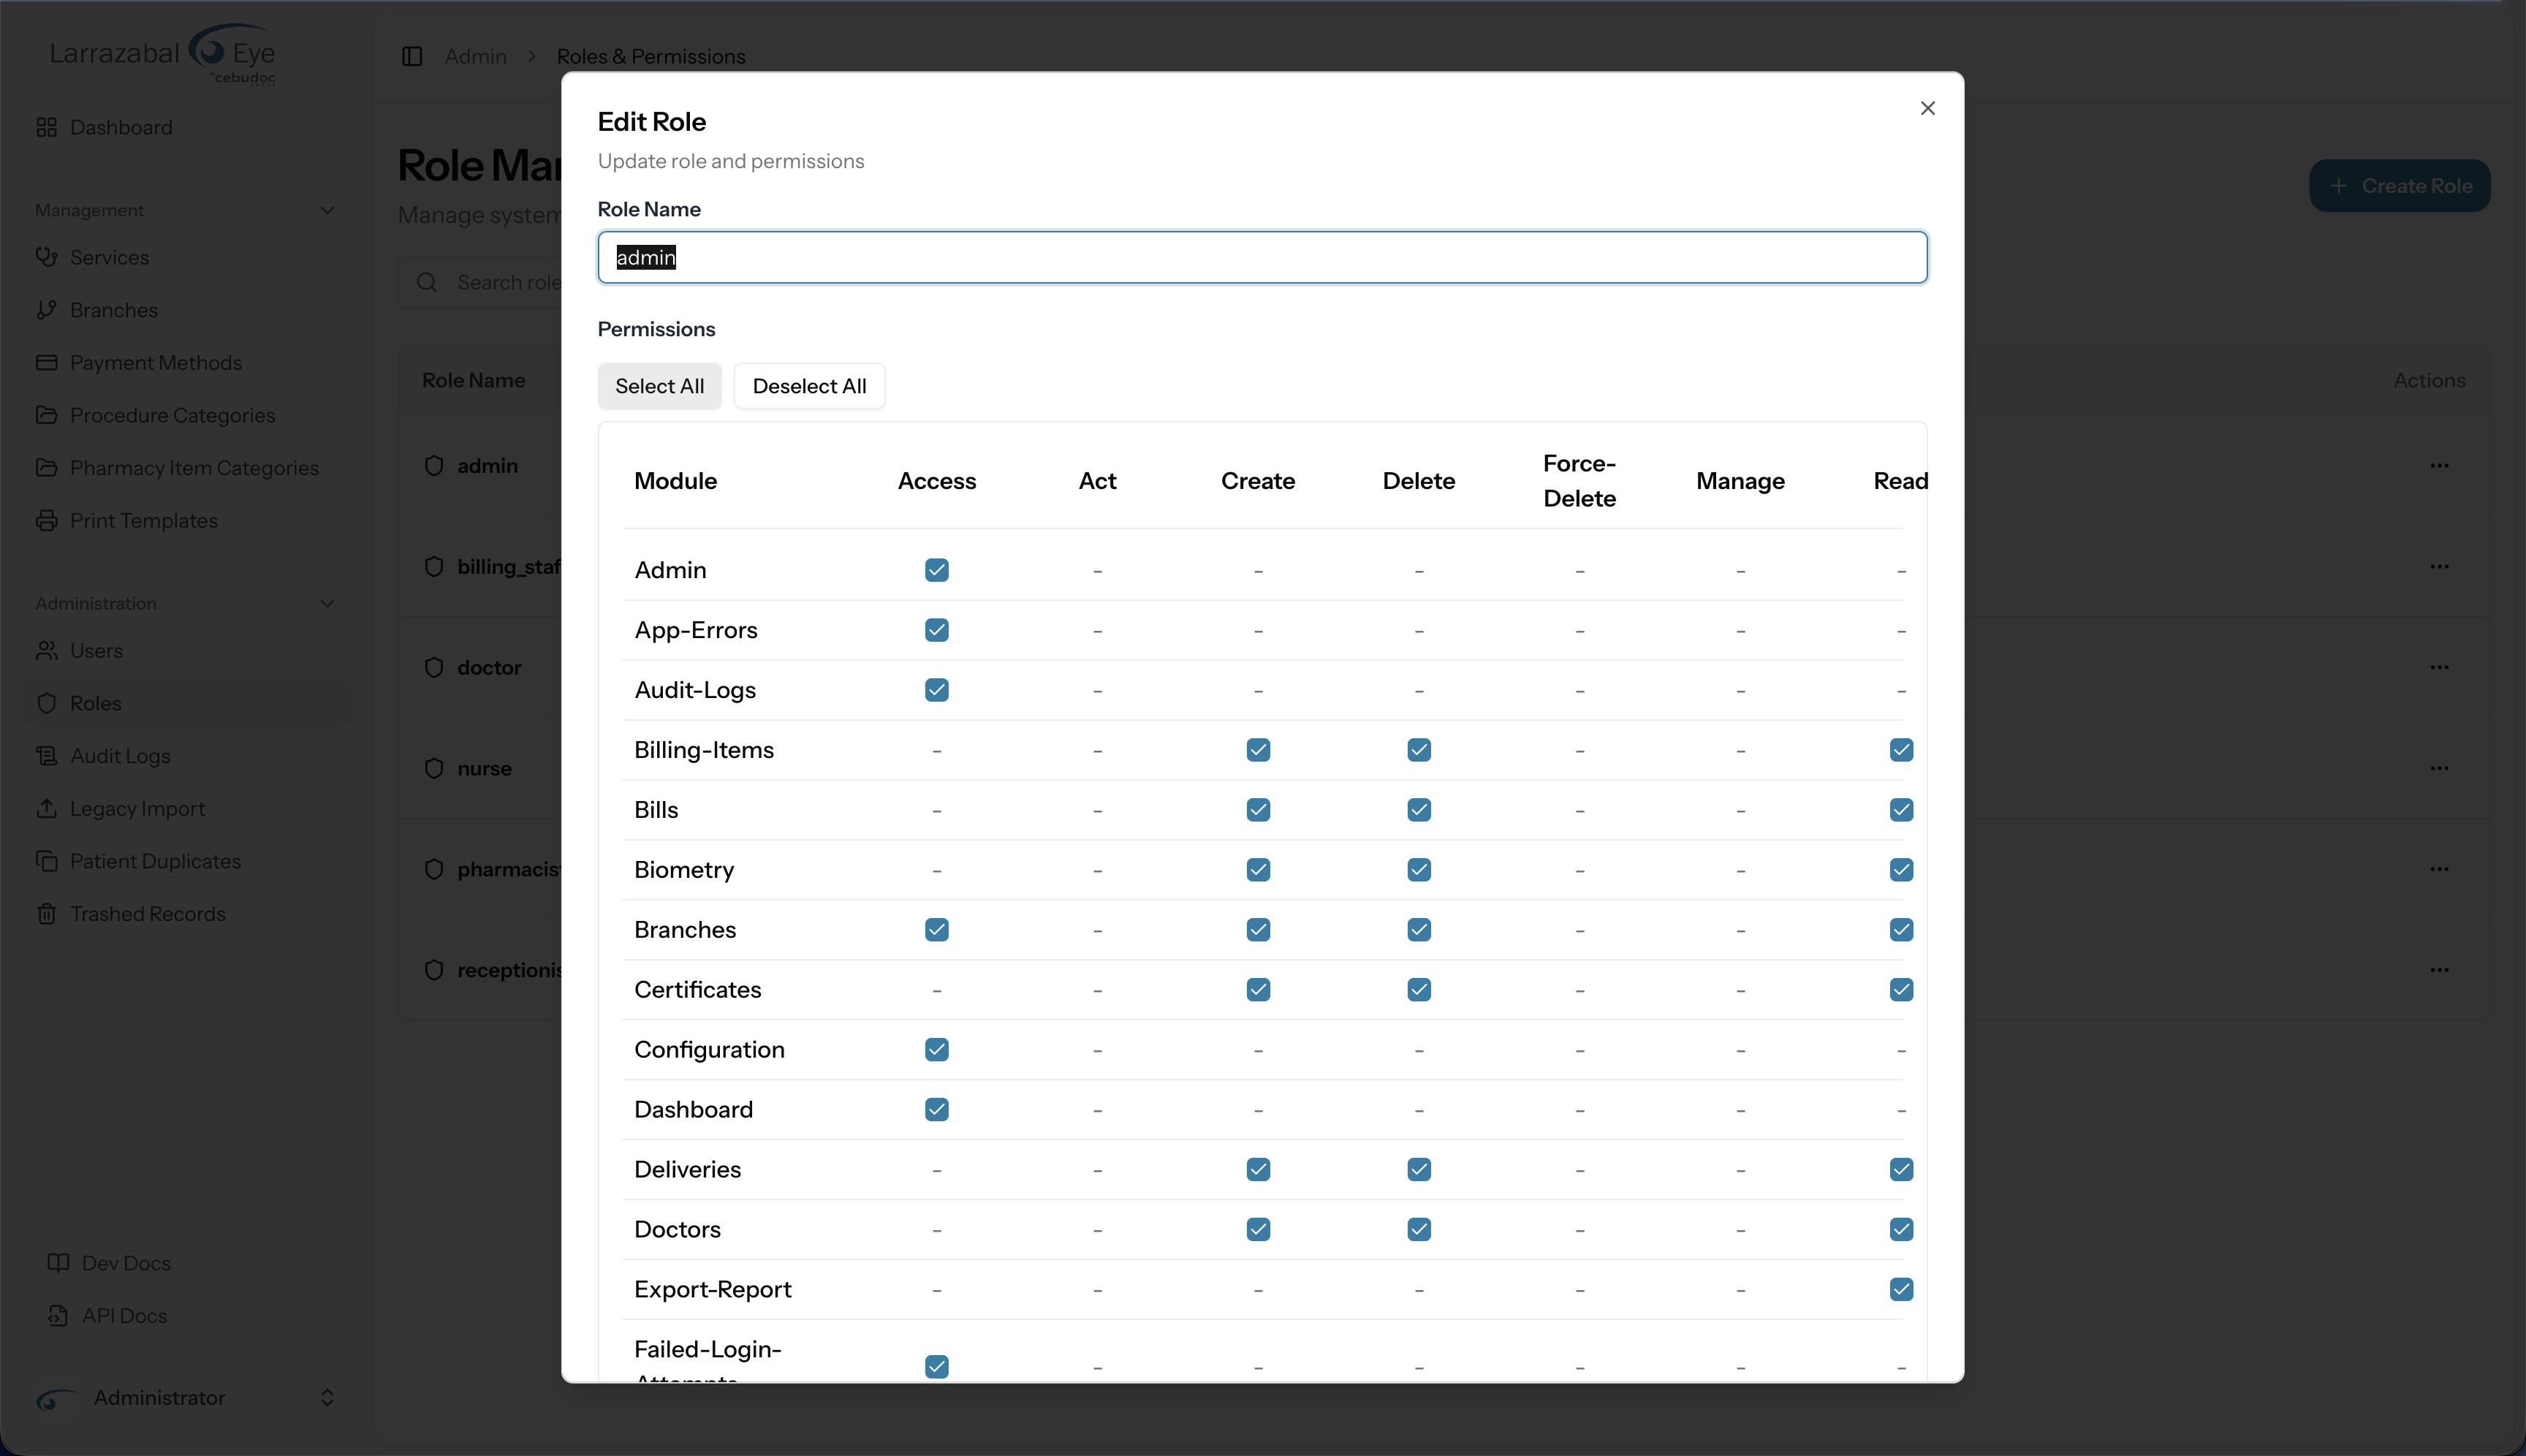Open the Users sidebar menu item
2526x1456 pixels.
pos(186,650)
